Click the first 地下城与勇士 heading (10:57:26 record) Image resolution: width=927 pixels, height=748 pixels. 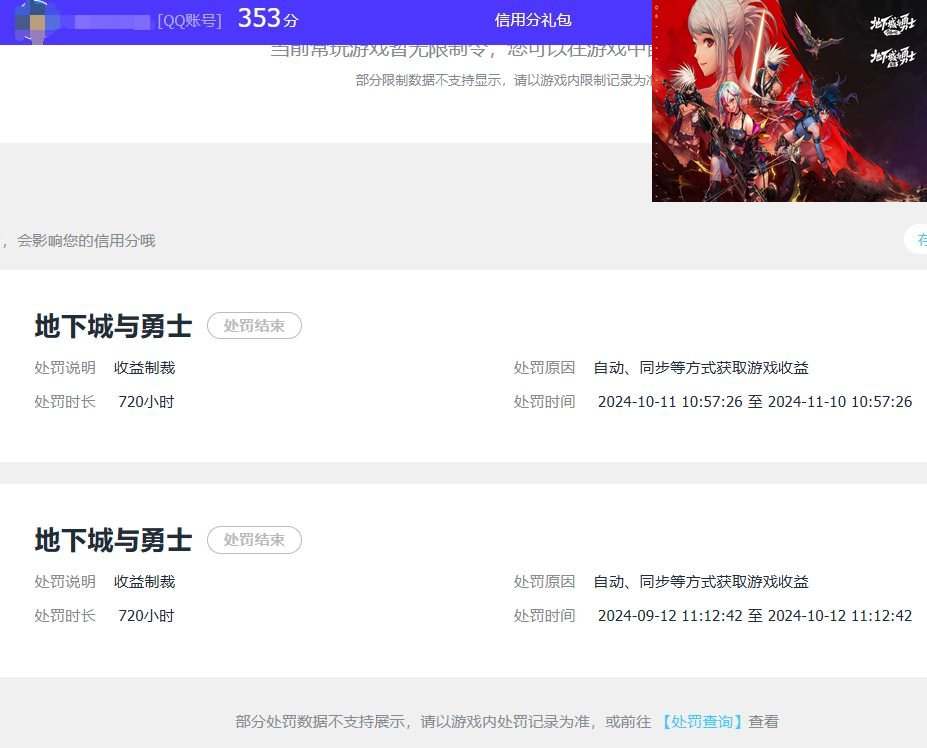pyautogui.click(x=114, y=326)
